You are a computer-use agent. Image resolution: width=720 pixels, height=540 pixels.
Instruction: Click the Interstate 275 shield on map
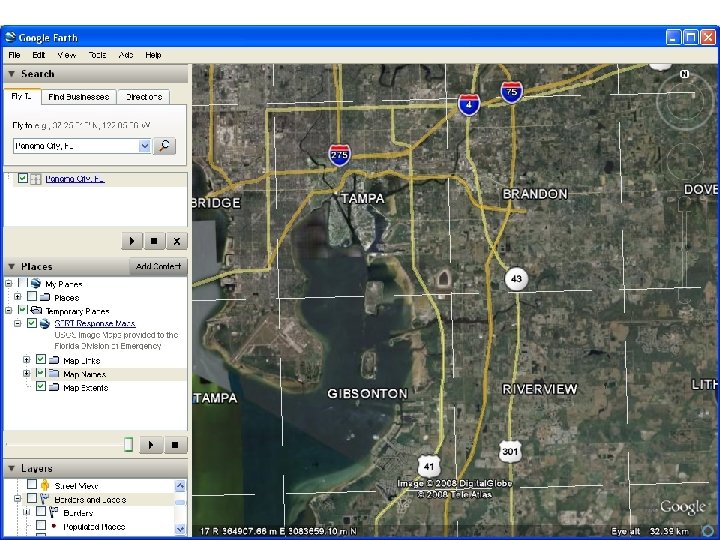click(340, 155)
